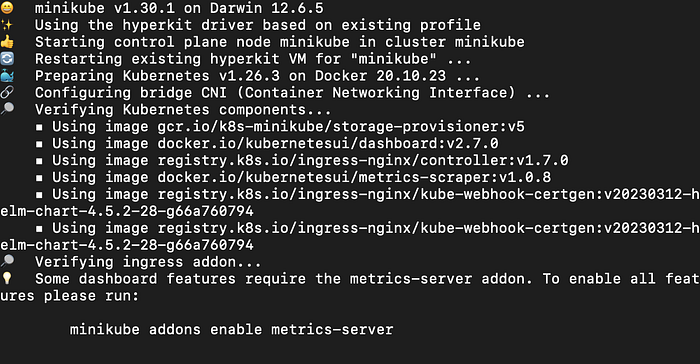
Task: Click registry.k8s.io/ingress-nginx/controller:v1.7.0 text
Action: point(362,160)
